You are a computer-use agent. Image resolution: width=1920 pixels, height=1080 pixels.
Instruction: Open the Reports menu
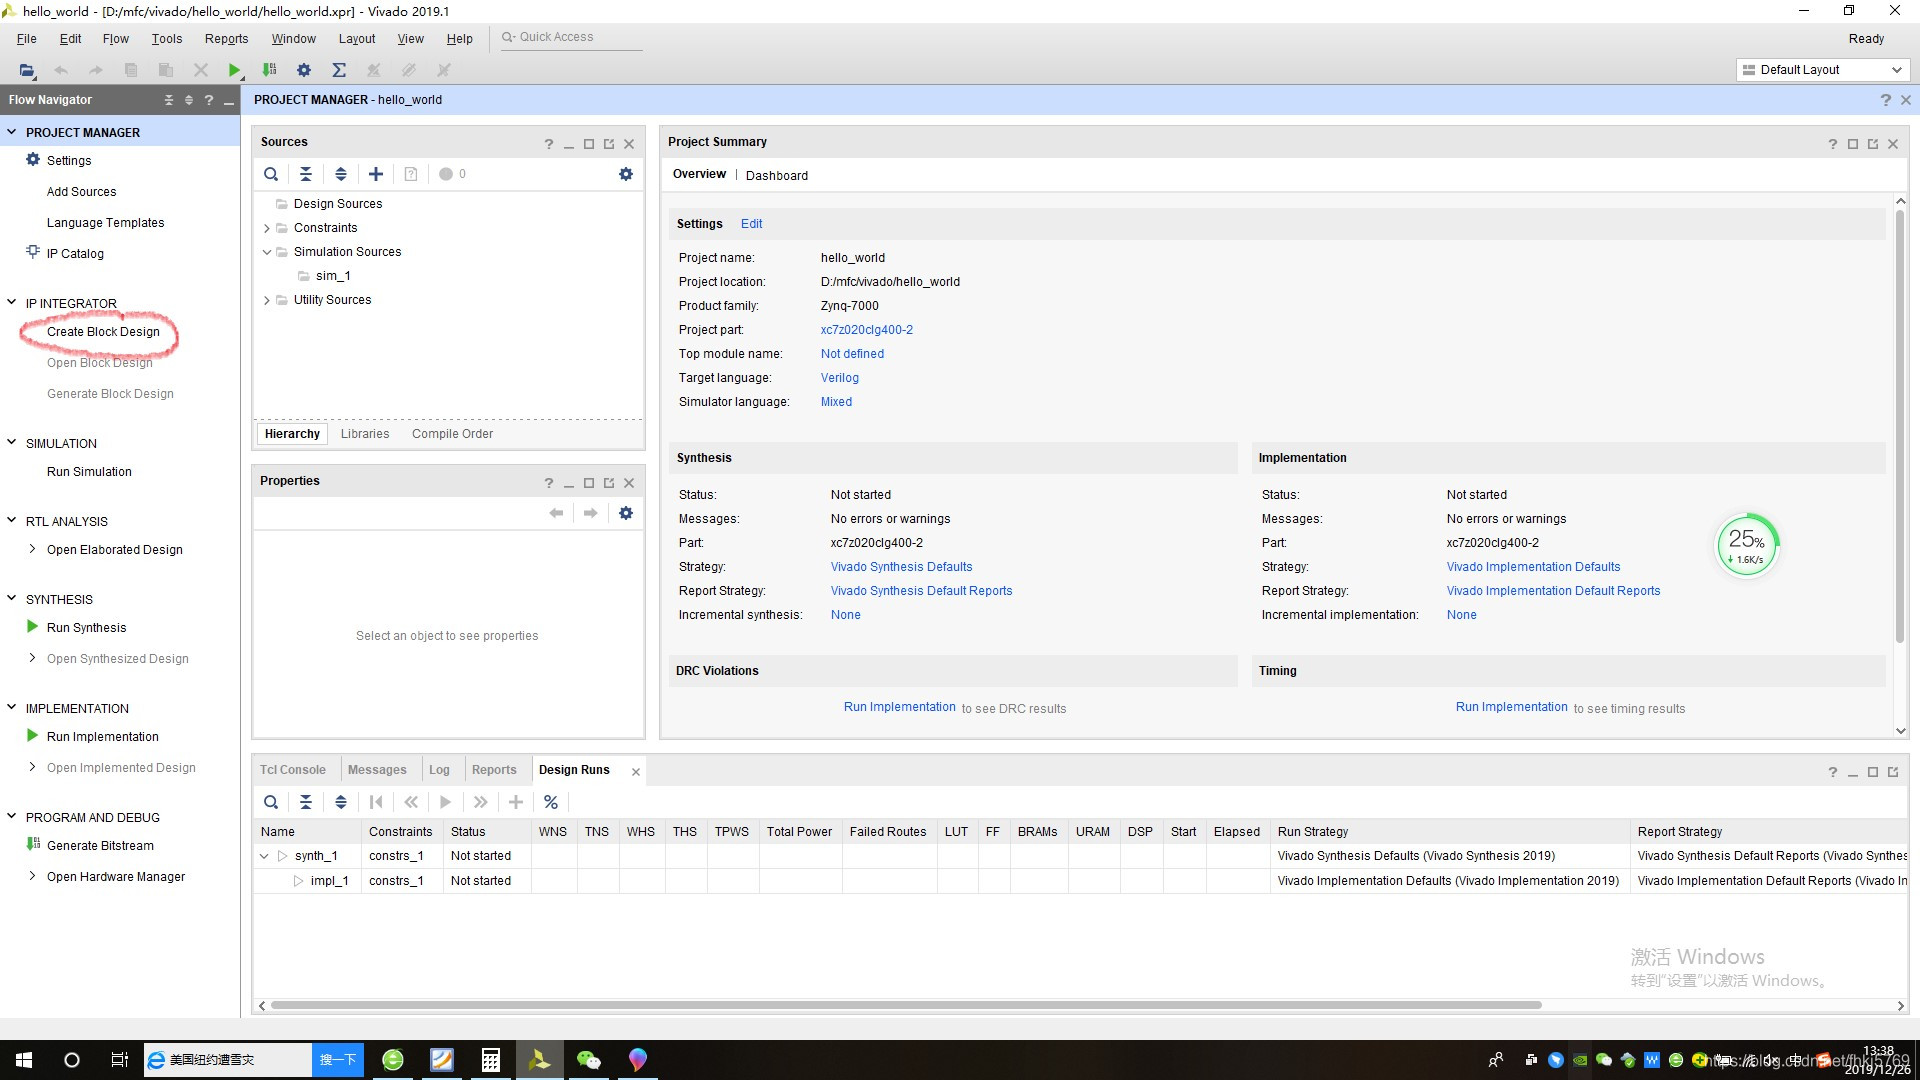coord(226,39)
